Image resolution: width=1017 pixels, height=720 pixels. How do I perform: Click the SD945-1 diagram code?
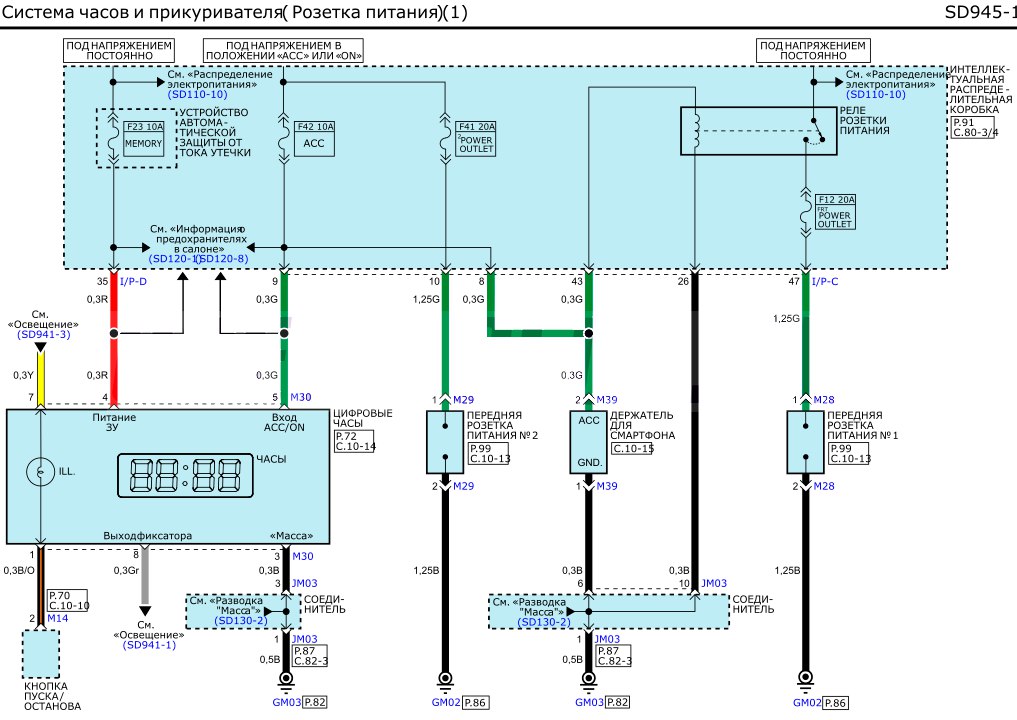point(979,13)
